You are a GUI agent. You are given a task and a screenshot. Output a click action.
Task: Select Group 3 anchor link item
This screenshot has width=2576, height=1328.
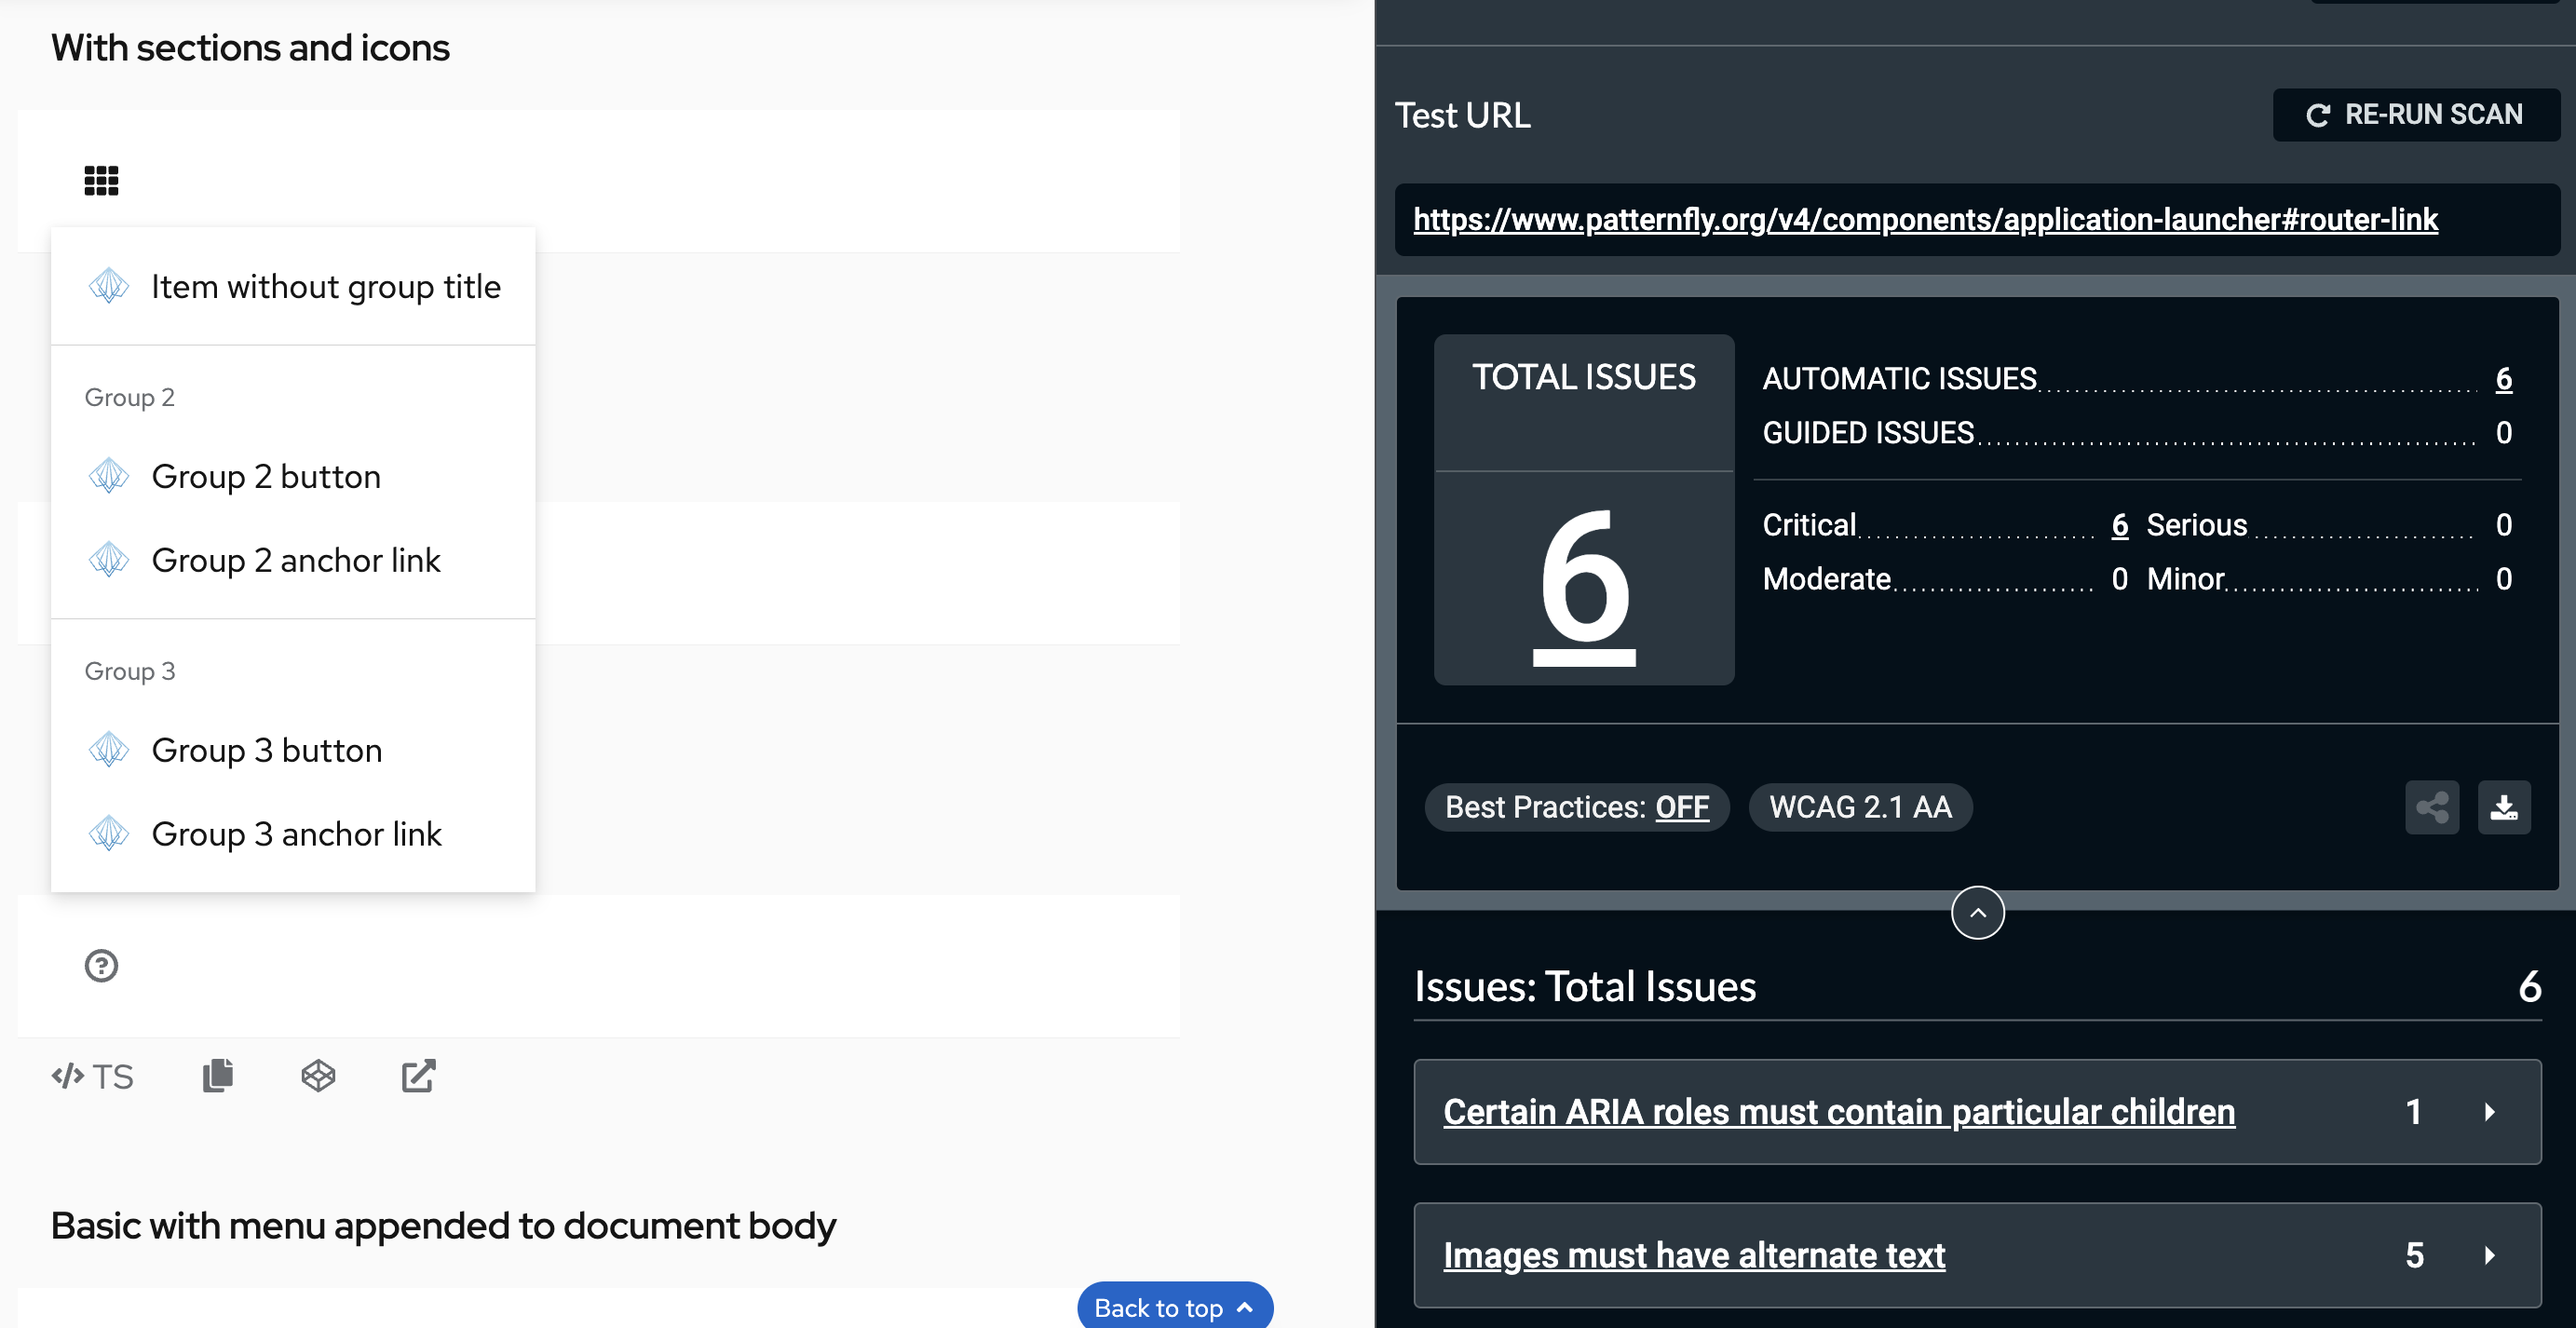click(296, 834)
